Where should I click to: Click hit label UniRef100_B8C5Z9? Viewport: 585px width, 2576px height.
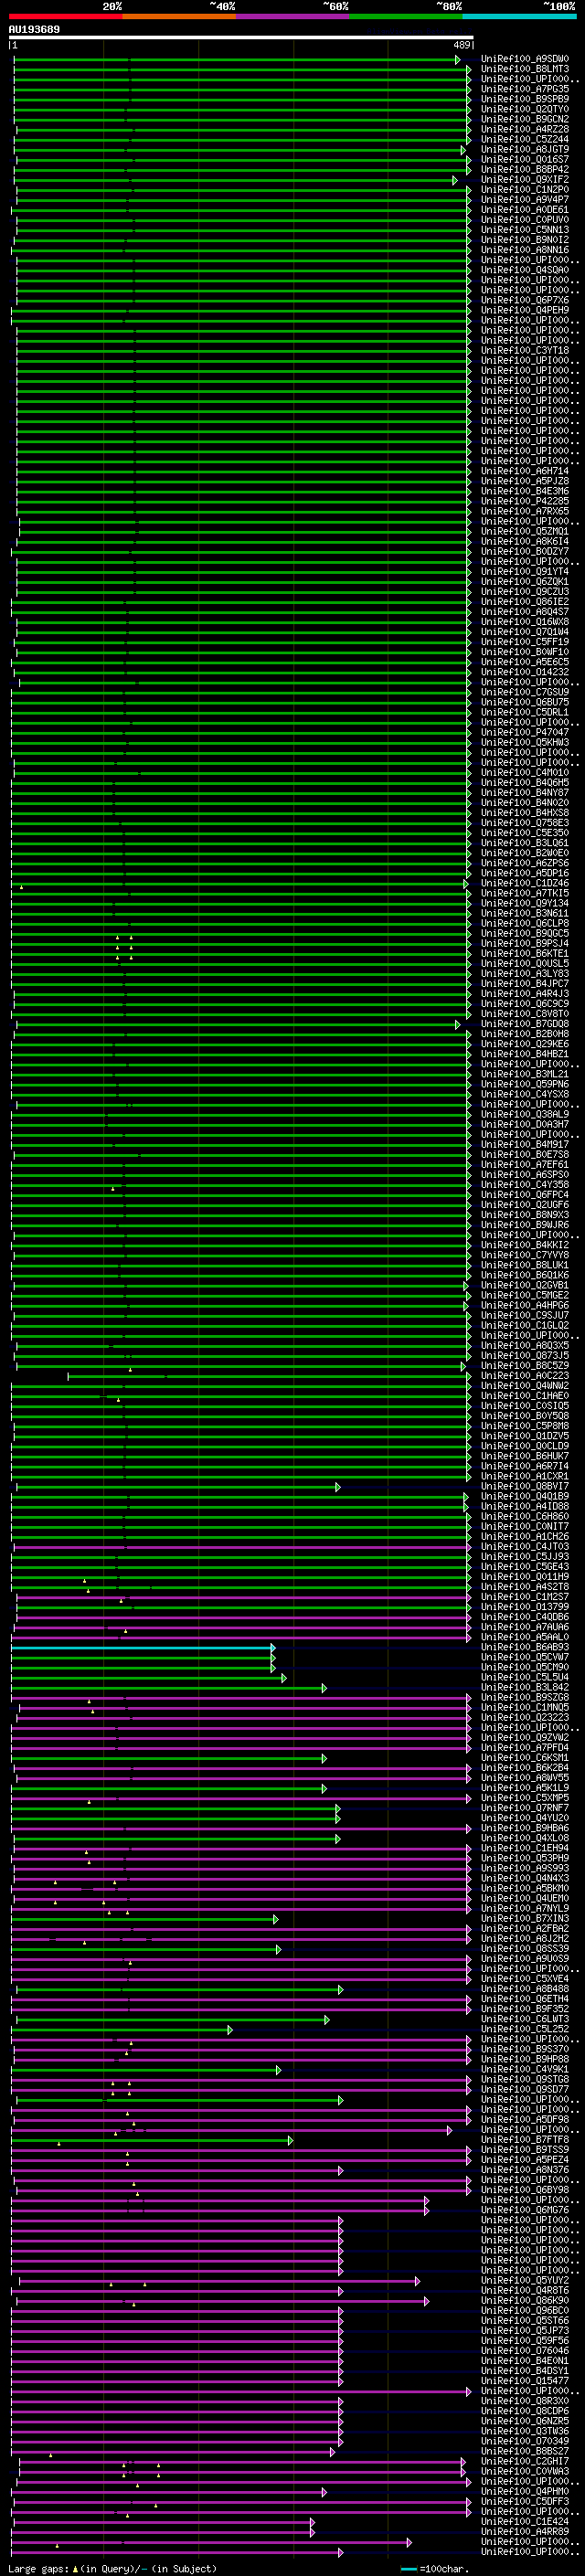tap(525, 1366)
